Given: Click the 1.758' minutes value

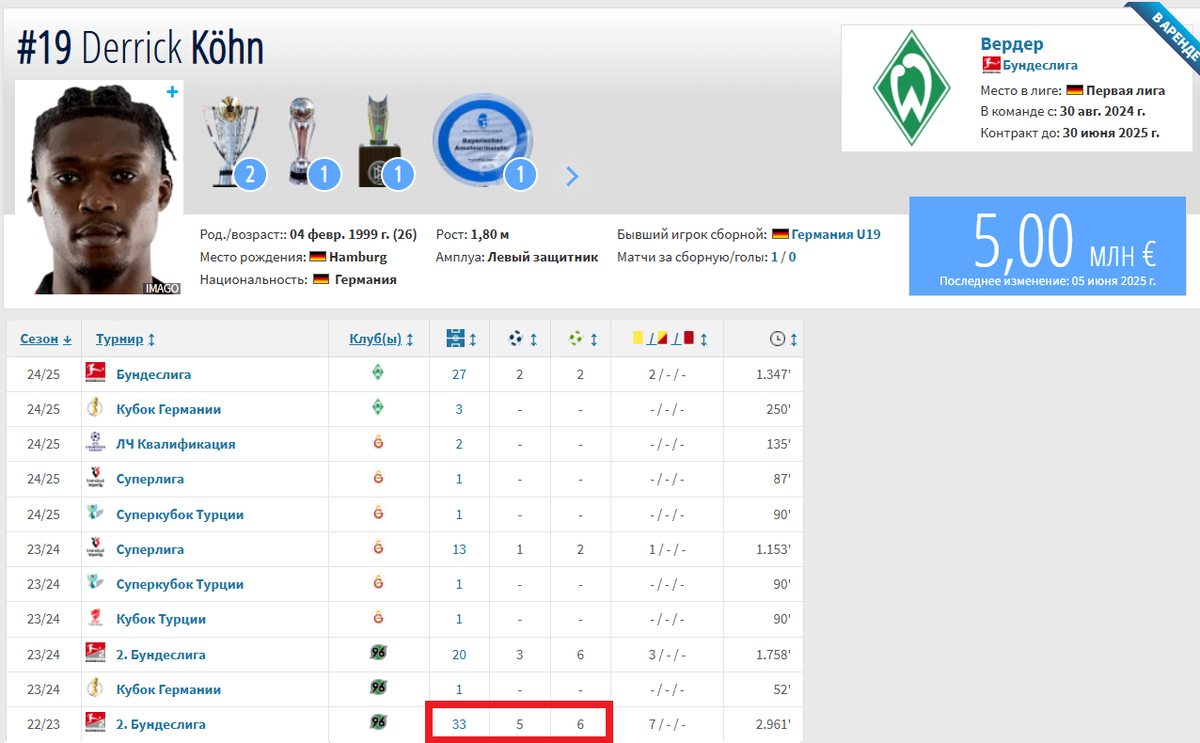Looking at the screenshot, I should pos(772,655).
